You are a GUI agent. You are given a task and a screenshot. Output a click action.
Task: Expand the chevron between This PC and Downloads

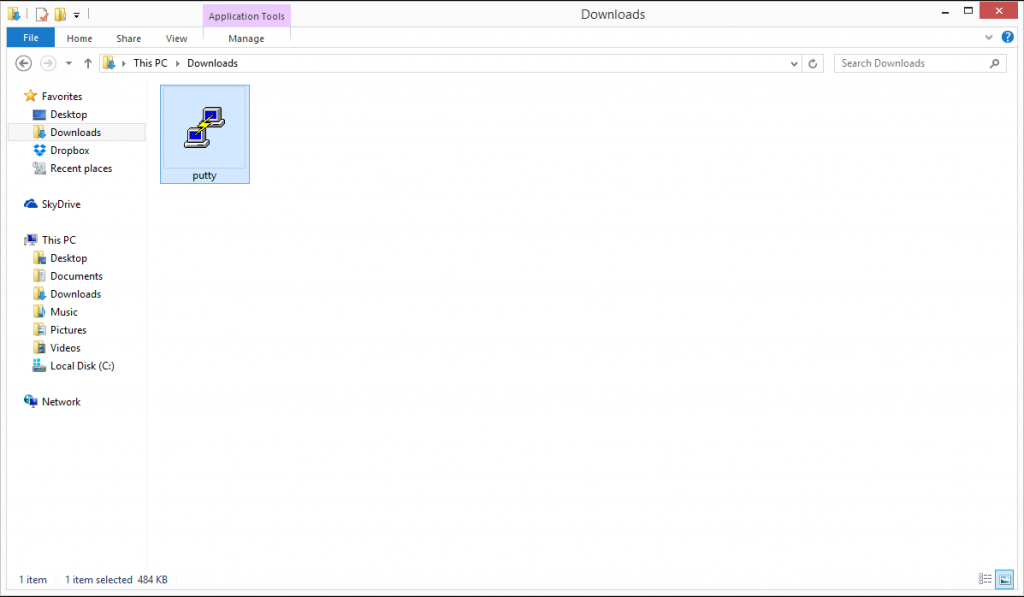(x=177, y=63)
